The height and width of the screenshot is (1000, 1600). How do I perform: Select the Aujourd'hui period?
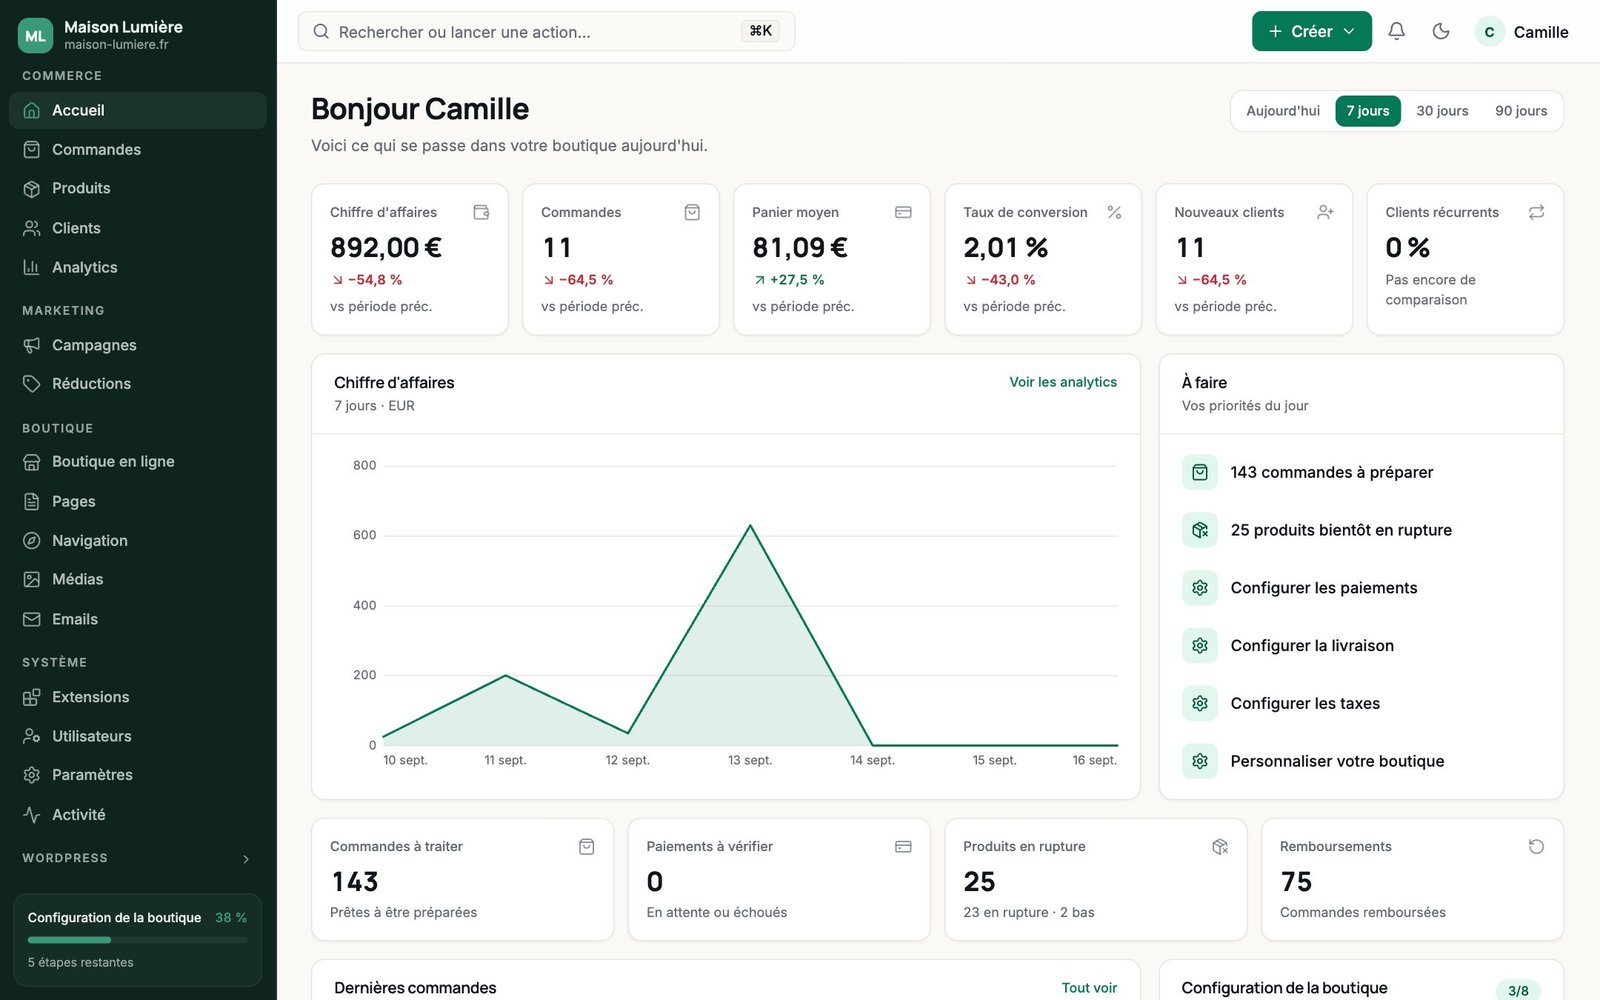(1283, 111)
